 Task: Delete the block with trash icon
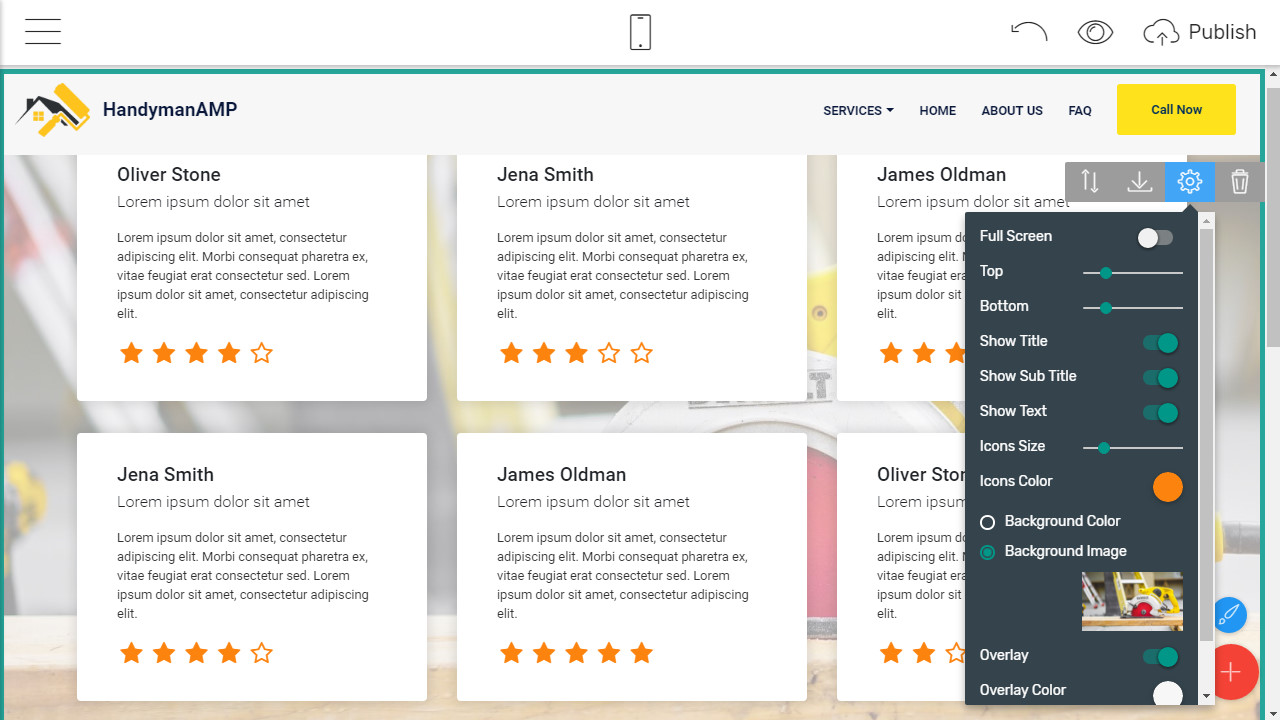pos(1240,182)
